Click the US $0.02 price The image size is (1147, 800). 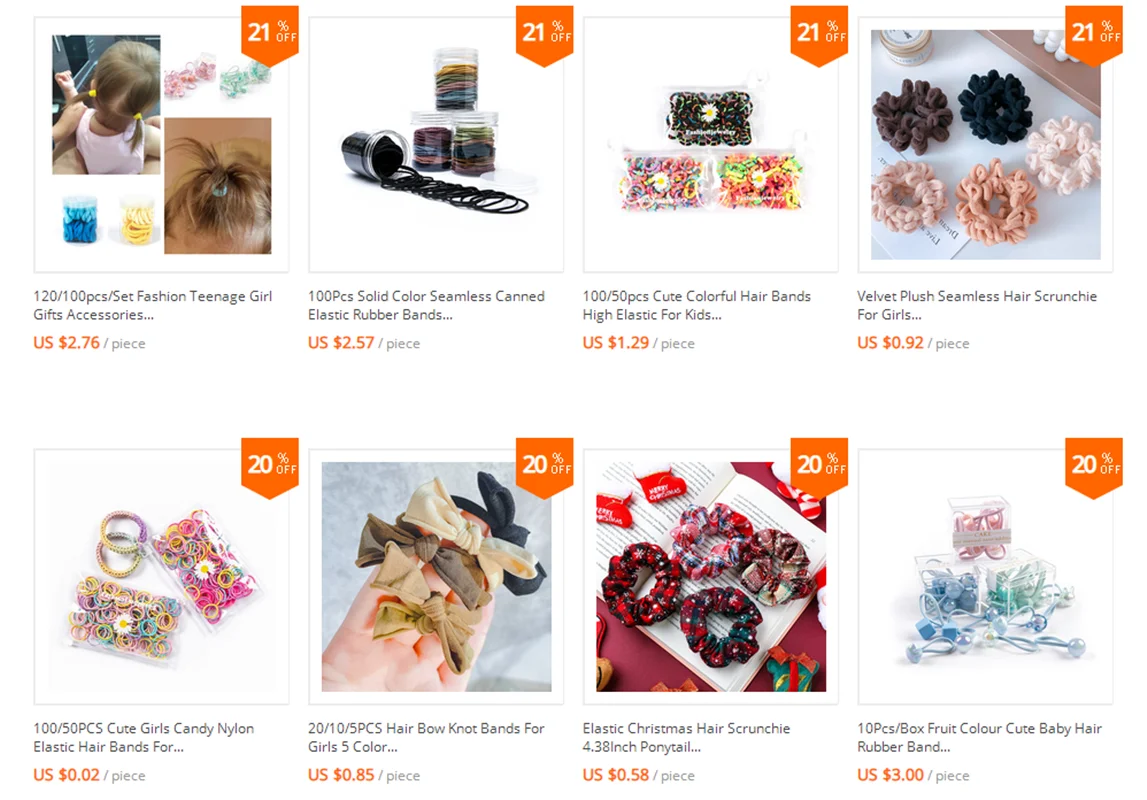pyautogui.click(x=67, y=775)
